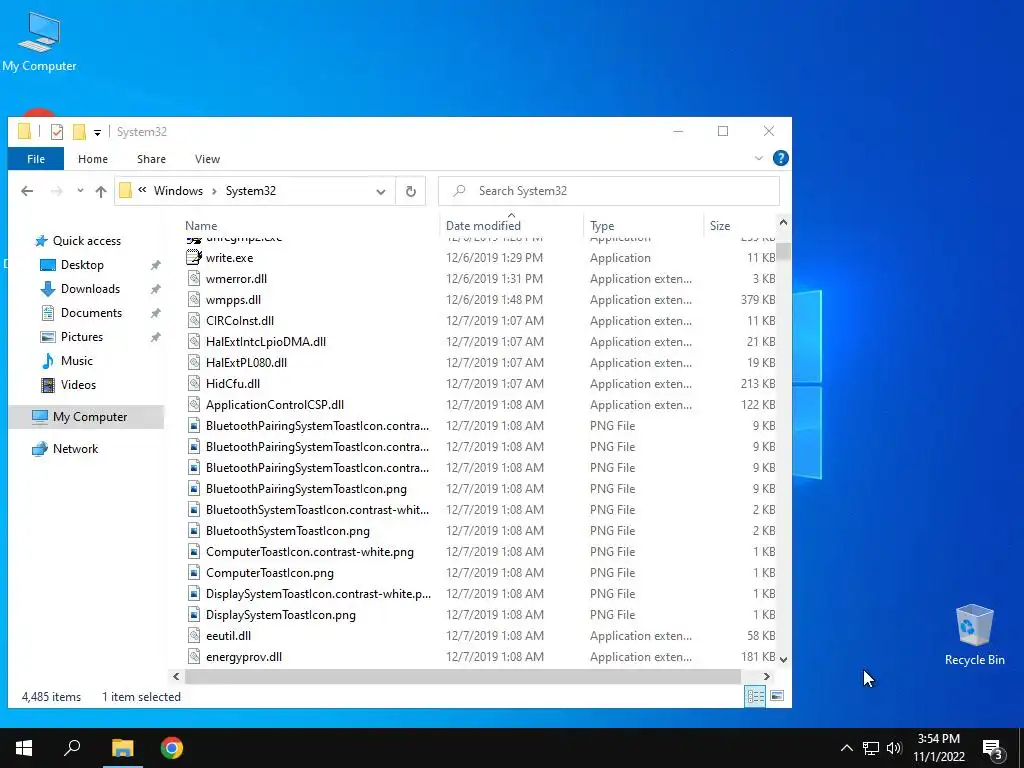Click the Properties quick access toolbar icon
Image resolution: width=1024 pixels, height=768 pixels.
click(57, 132)
